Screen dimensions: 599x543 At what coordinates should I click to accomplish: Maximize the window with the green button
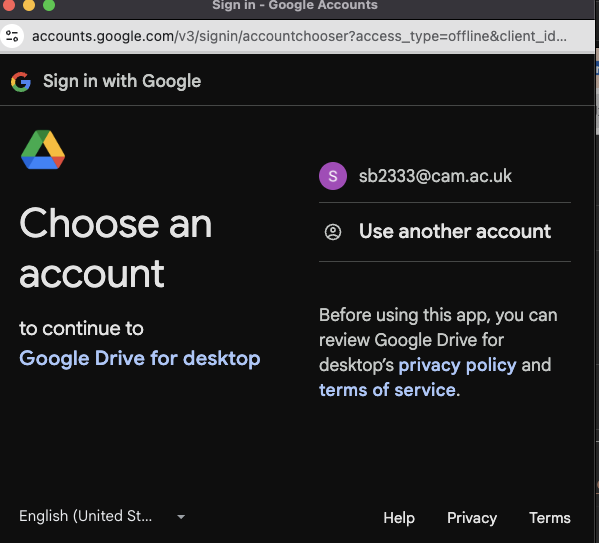click(x=49, y=5)
